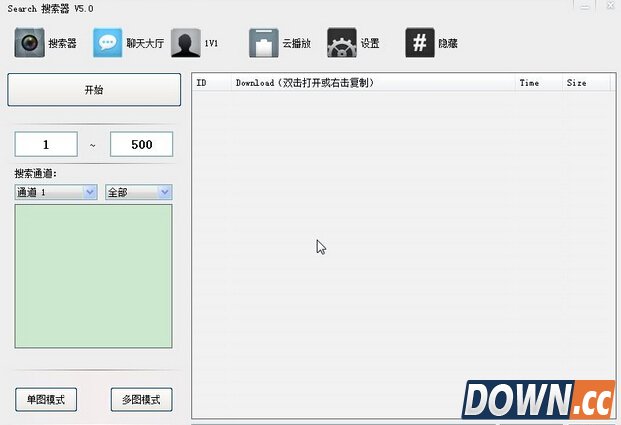Minimize the Search 搜索器 window
Screen dimensions: 621x425
585,6
